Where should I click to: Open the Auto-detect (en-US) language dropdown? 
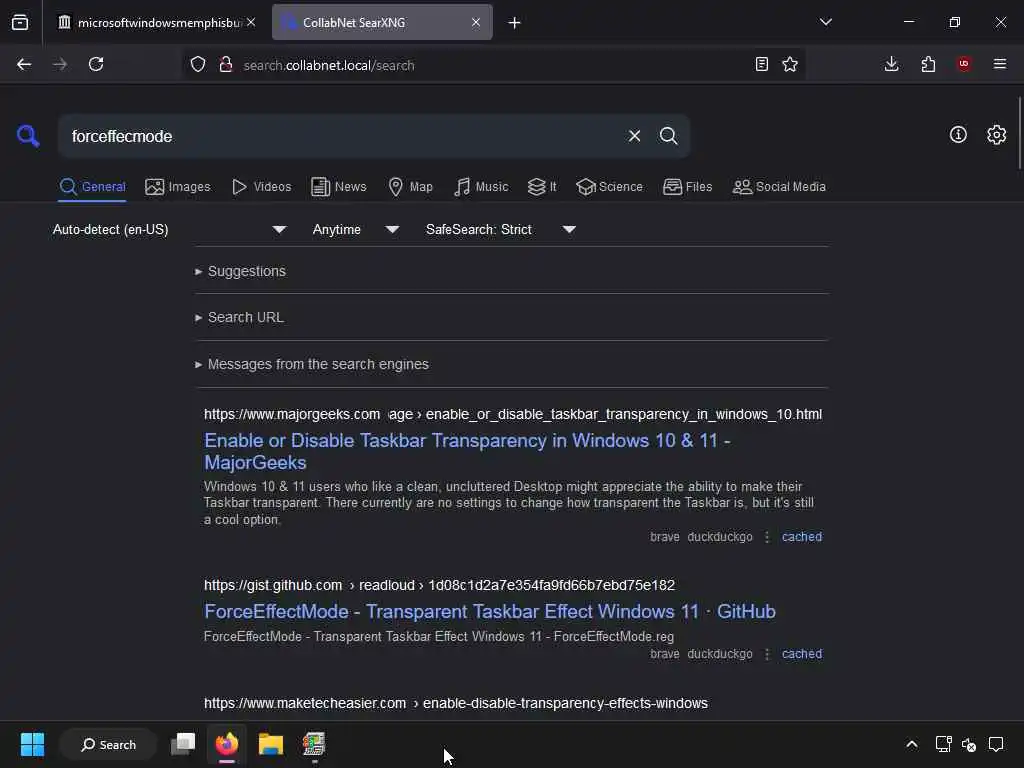click(x=169, y=229)
